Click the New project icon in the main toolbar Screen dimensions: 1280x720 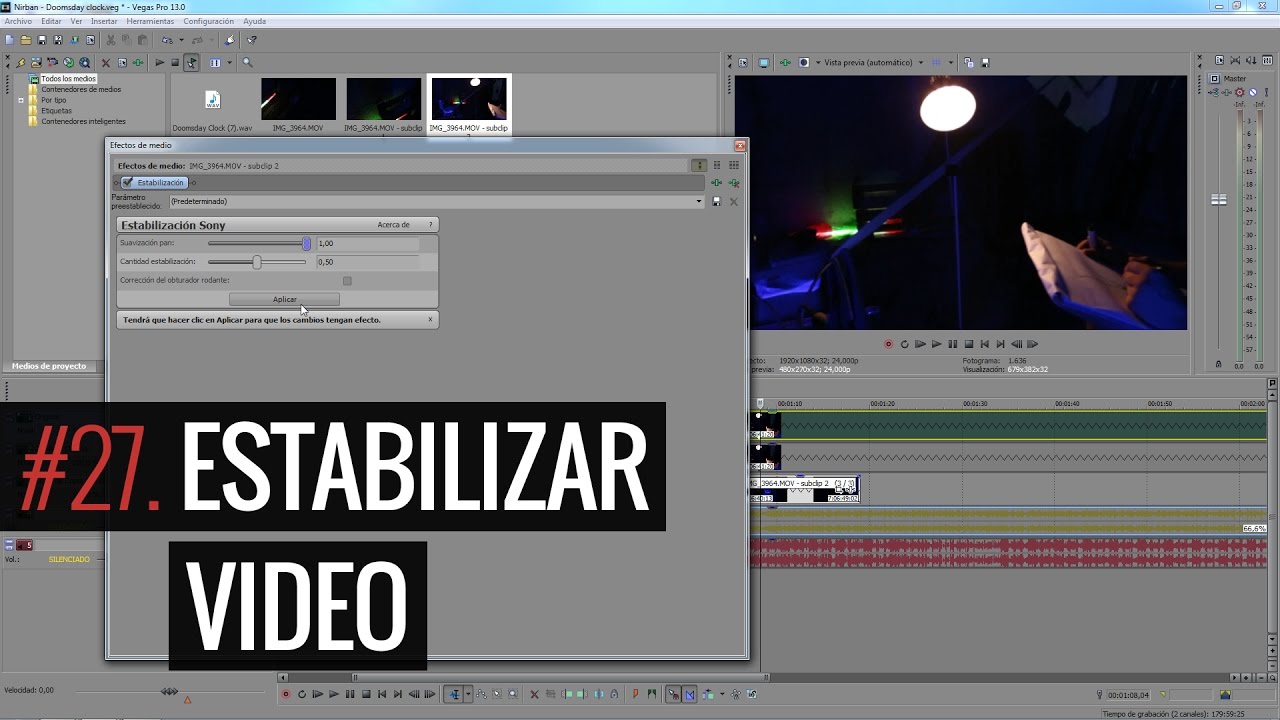[9, 40]
